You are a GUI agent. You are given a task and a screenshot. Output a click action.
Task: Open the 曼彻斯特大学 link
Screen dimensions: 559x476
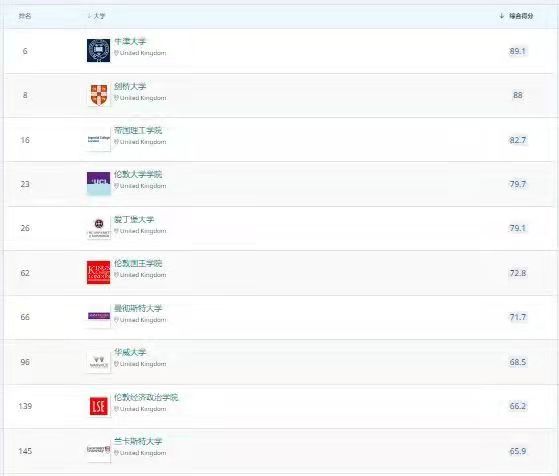point(138,308)
